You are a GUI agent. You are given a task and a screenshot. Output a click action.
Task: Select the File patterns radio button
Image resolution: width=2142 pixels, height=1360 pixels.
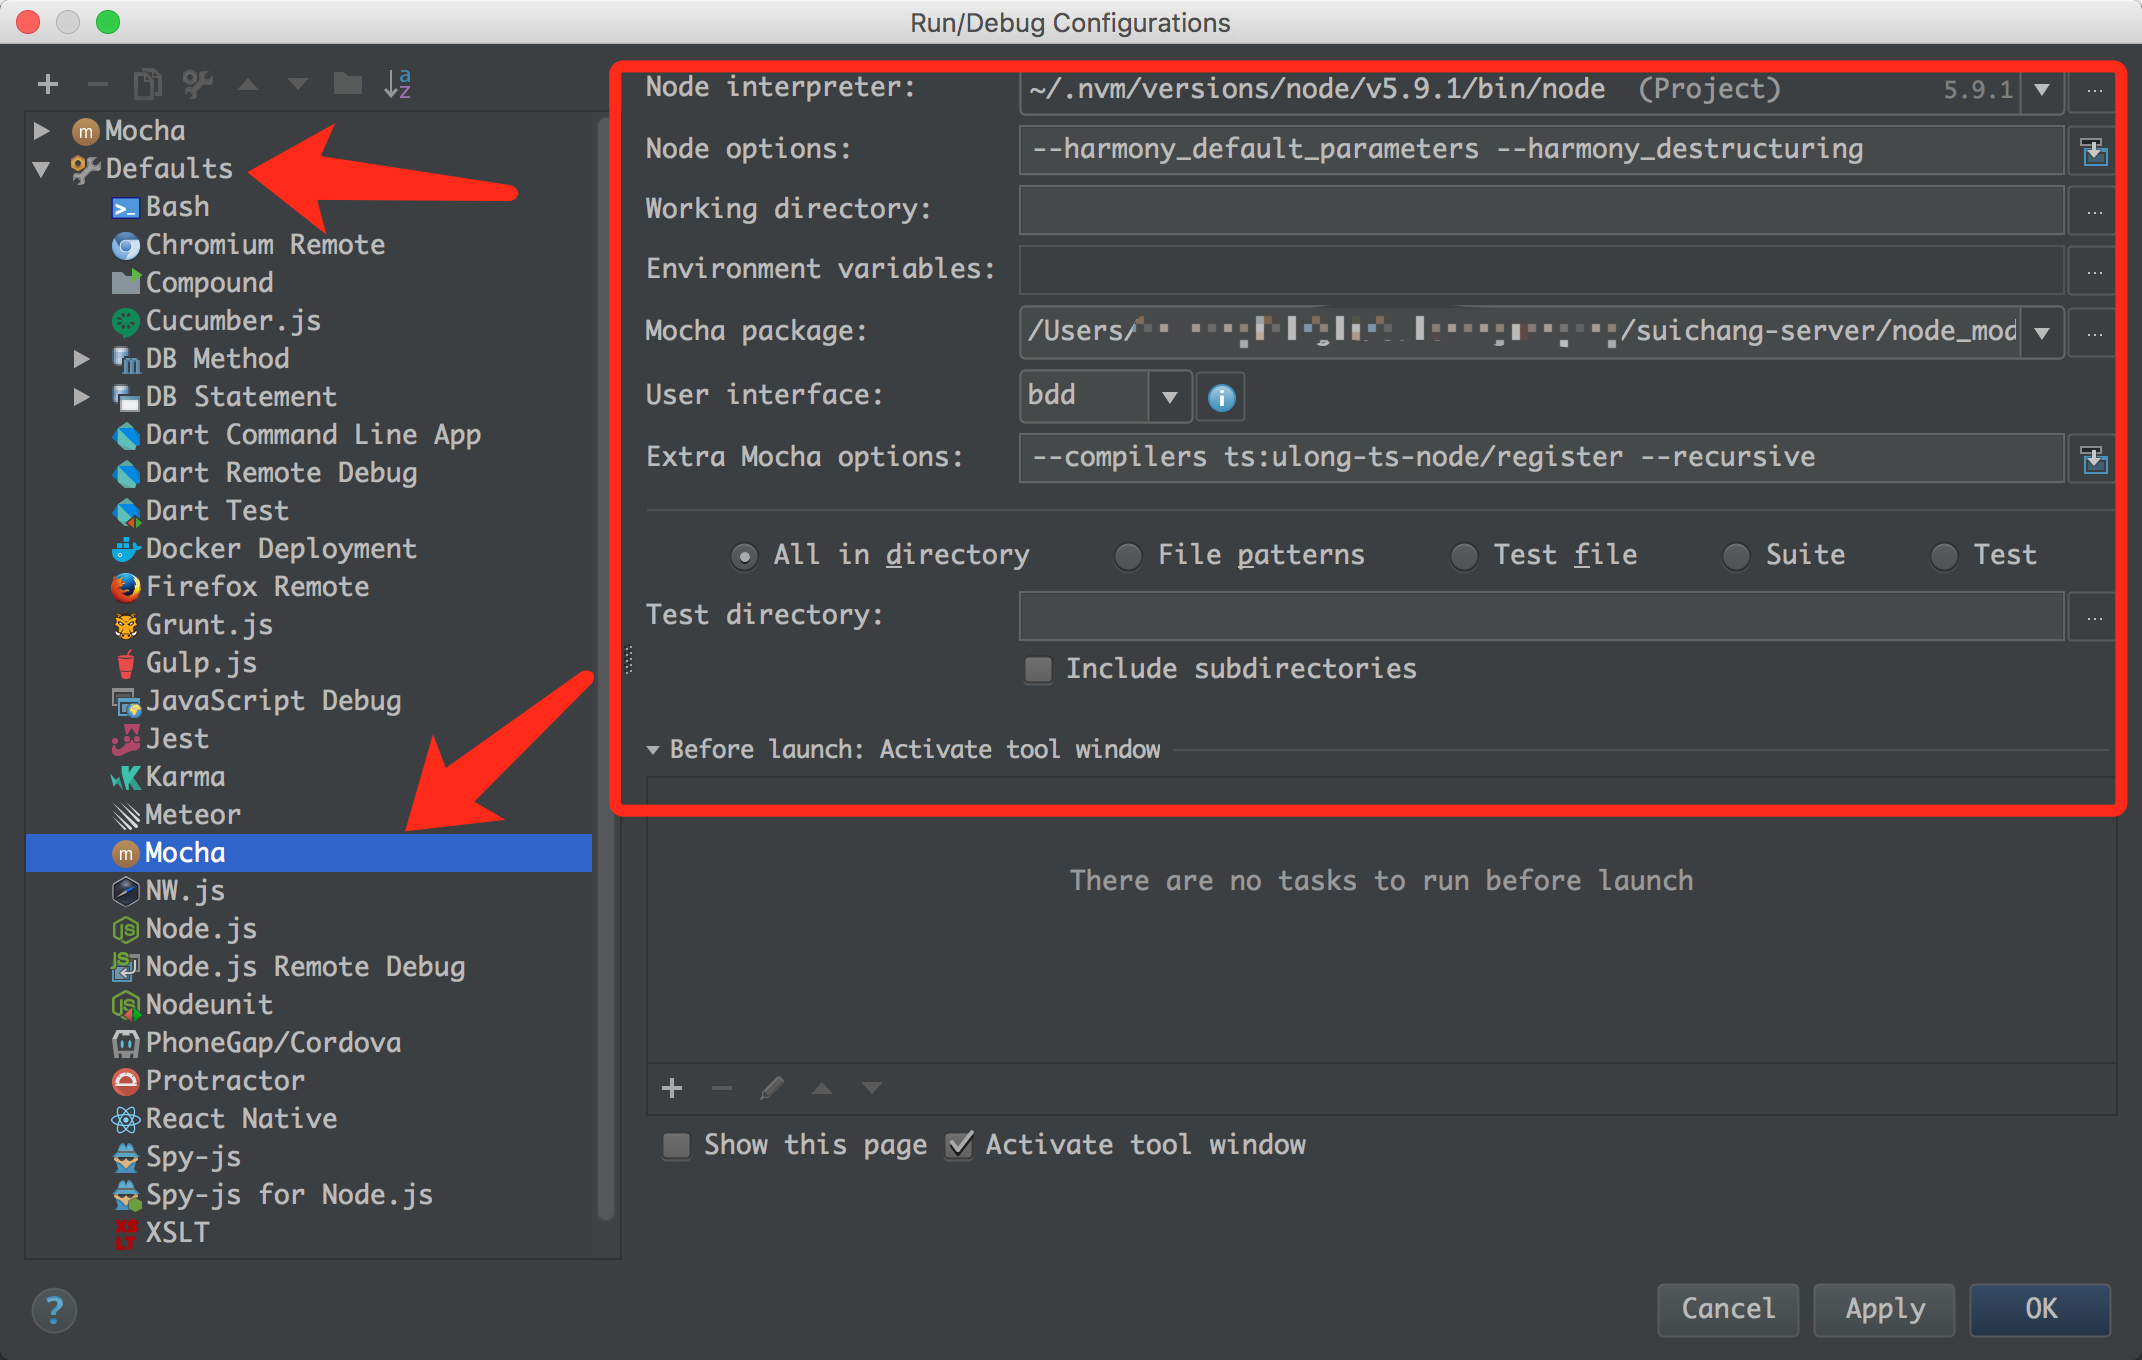(x=1129, y=556)
